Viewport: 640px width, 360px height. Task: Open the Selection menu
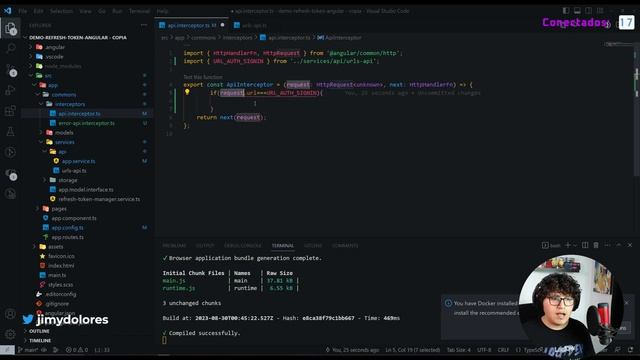(61, 11)
